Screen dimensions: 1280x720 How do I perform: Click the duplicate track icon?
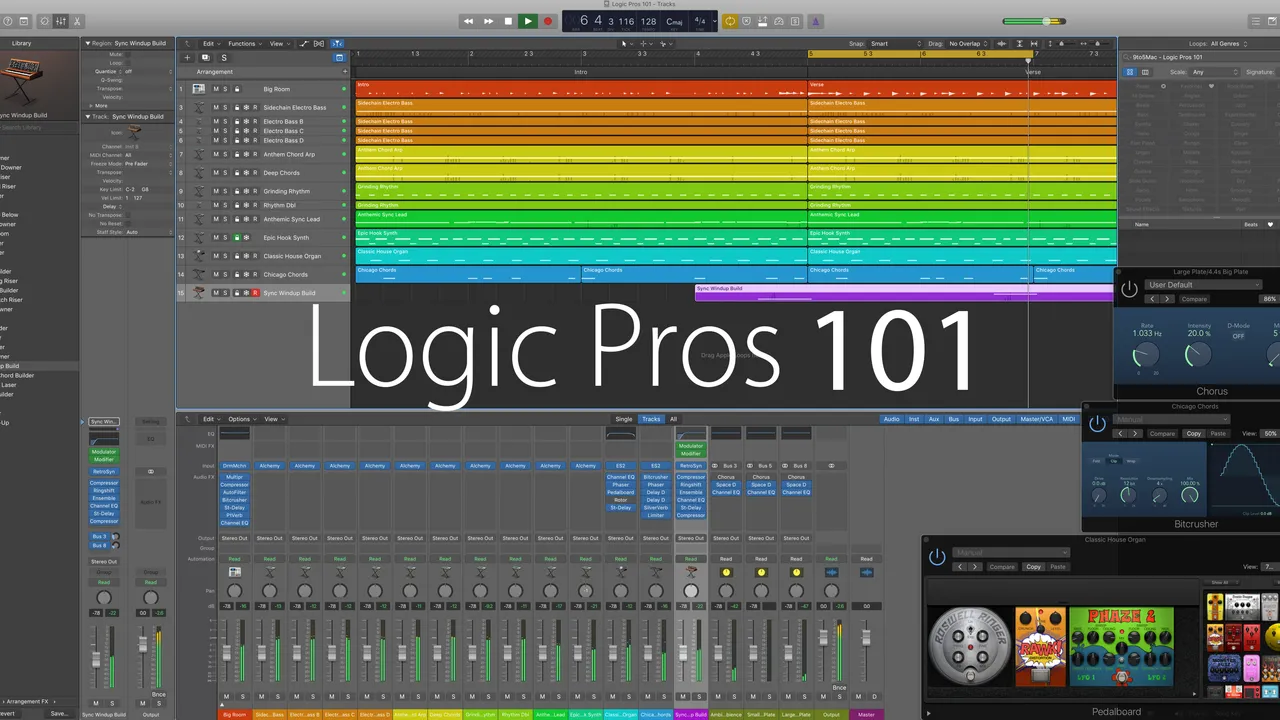tap(205, 58)
